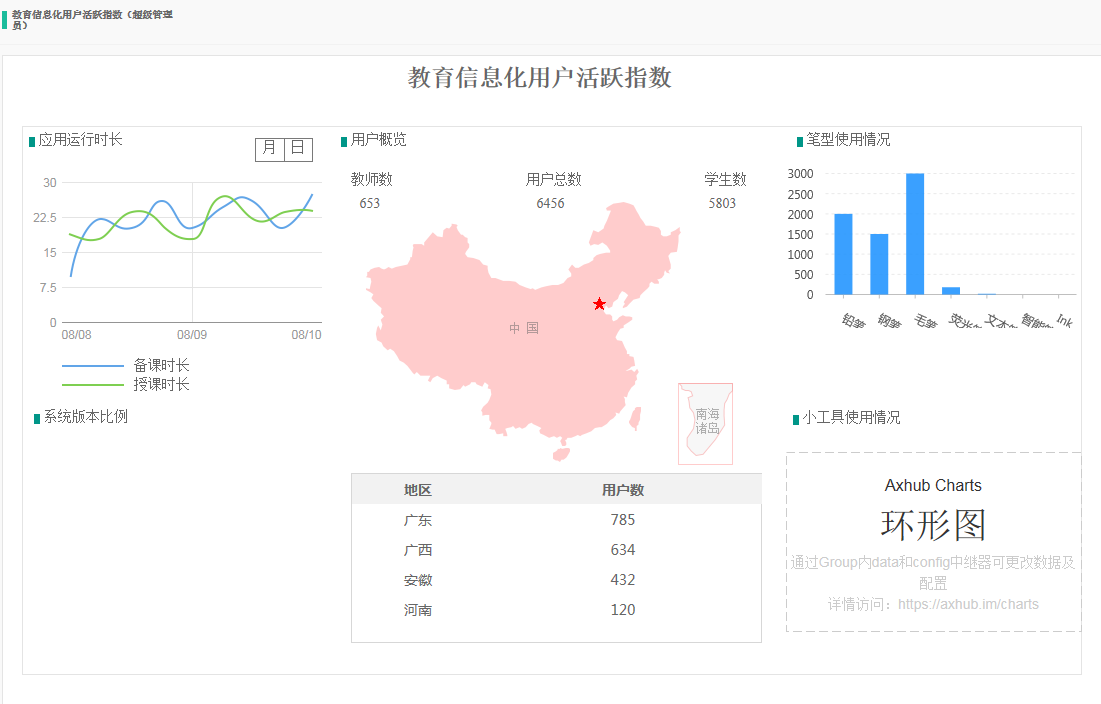Click the 环形图 placeholder chart
Screen dimensions: 1101x704
[933, 525]
